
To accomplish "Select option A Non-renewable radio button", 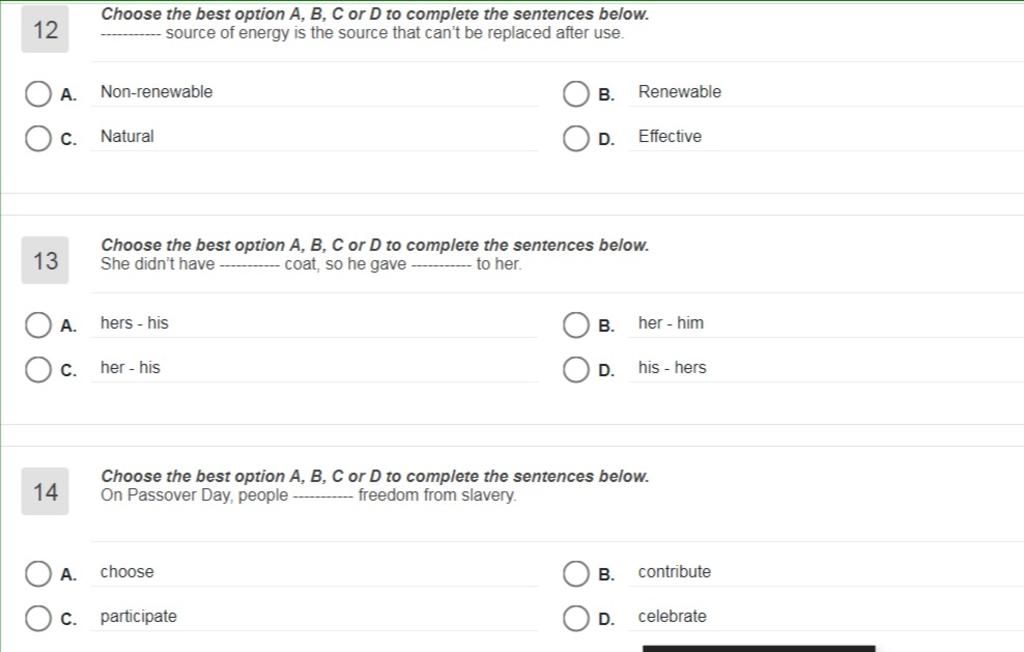I will tap(38, 94).
